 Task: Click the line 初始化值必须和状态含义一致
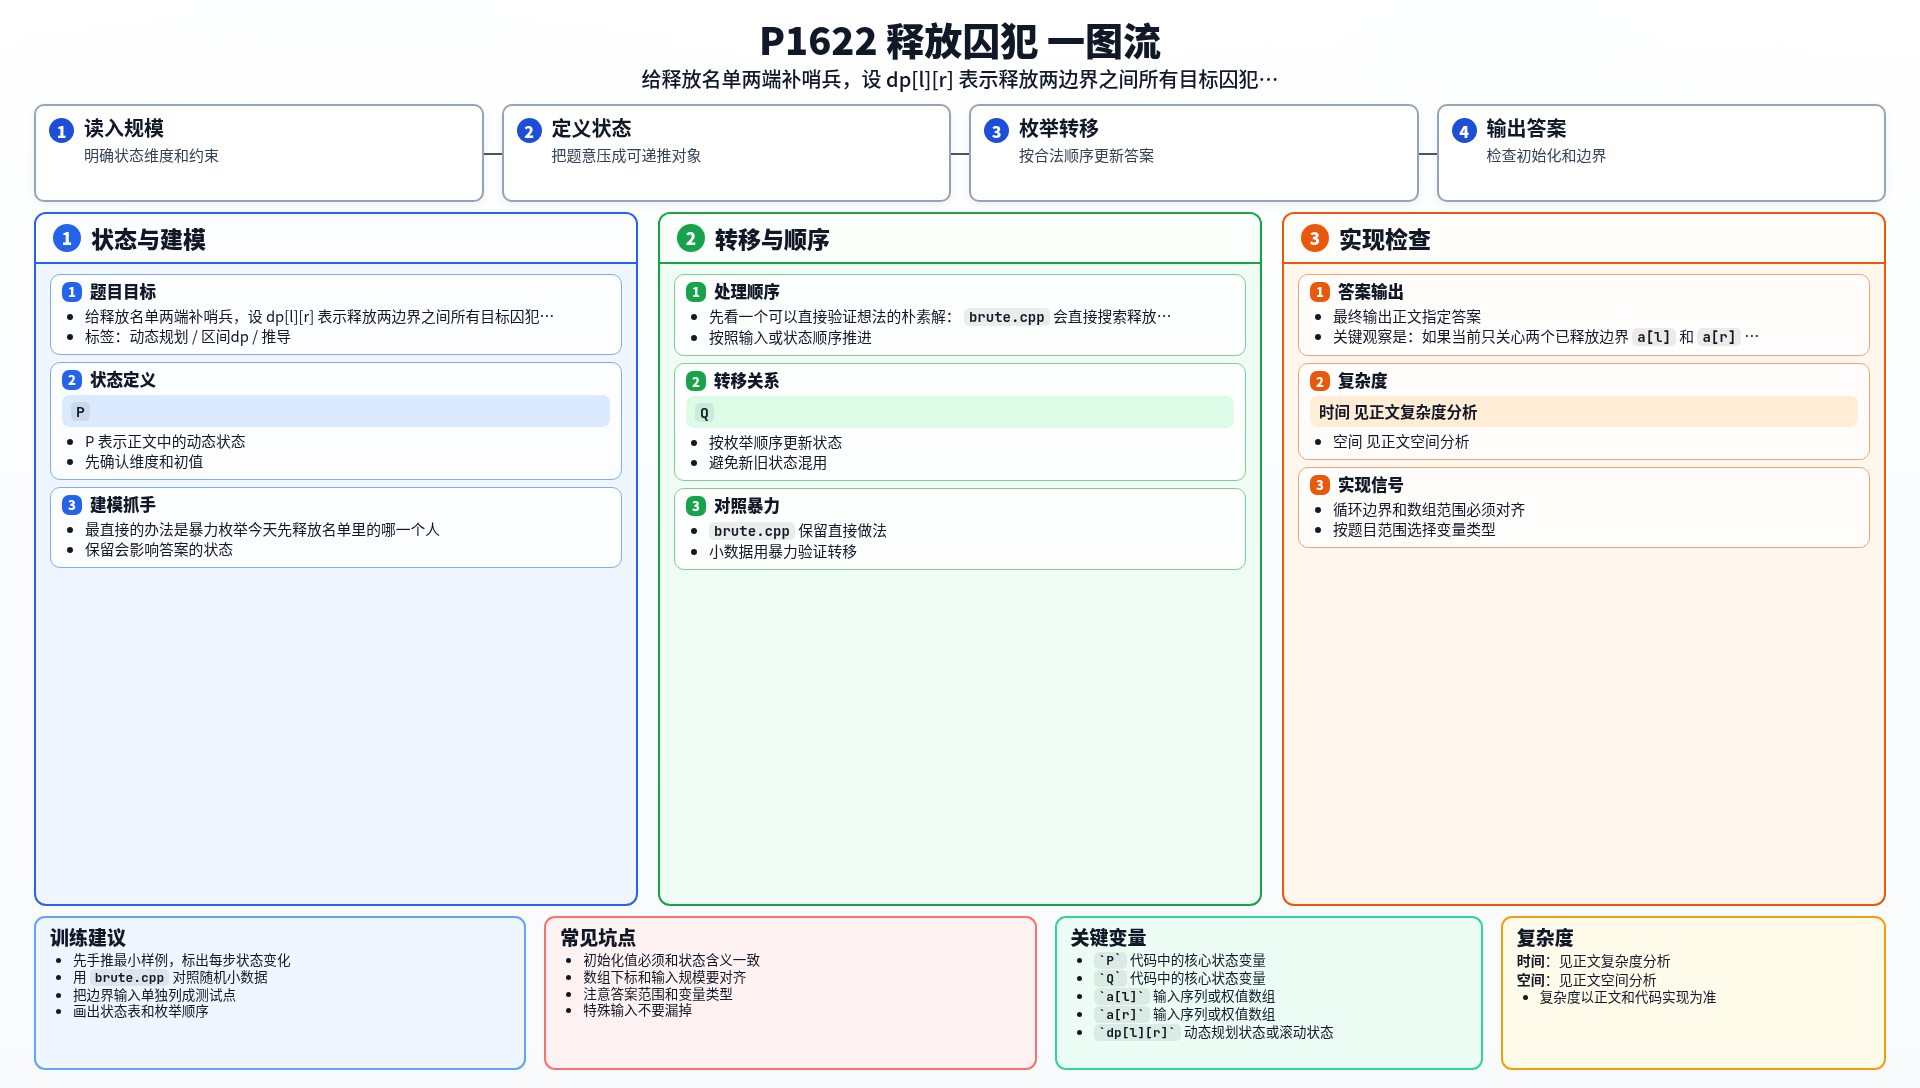coord(672,961)
